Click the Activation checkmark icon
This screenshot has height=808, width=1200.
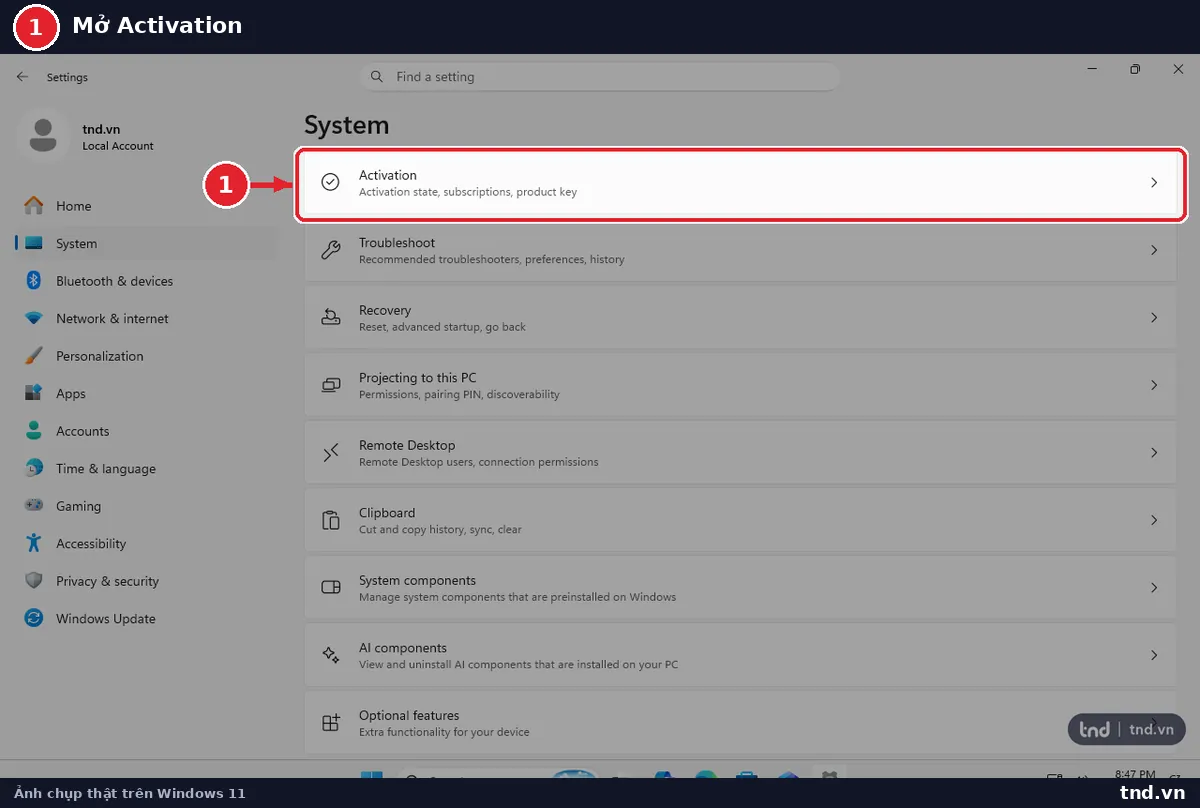pyautogui.click(x=330, y=182)
